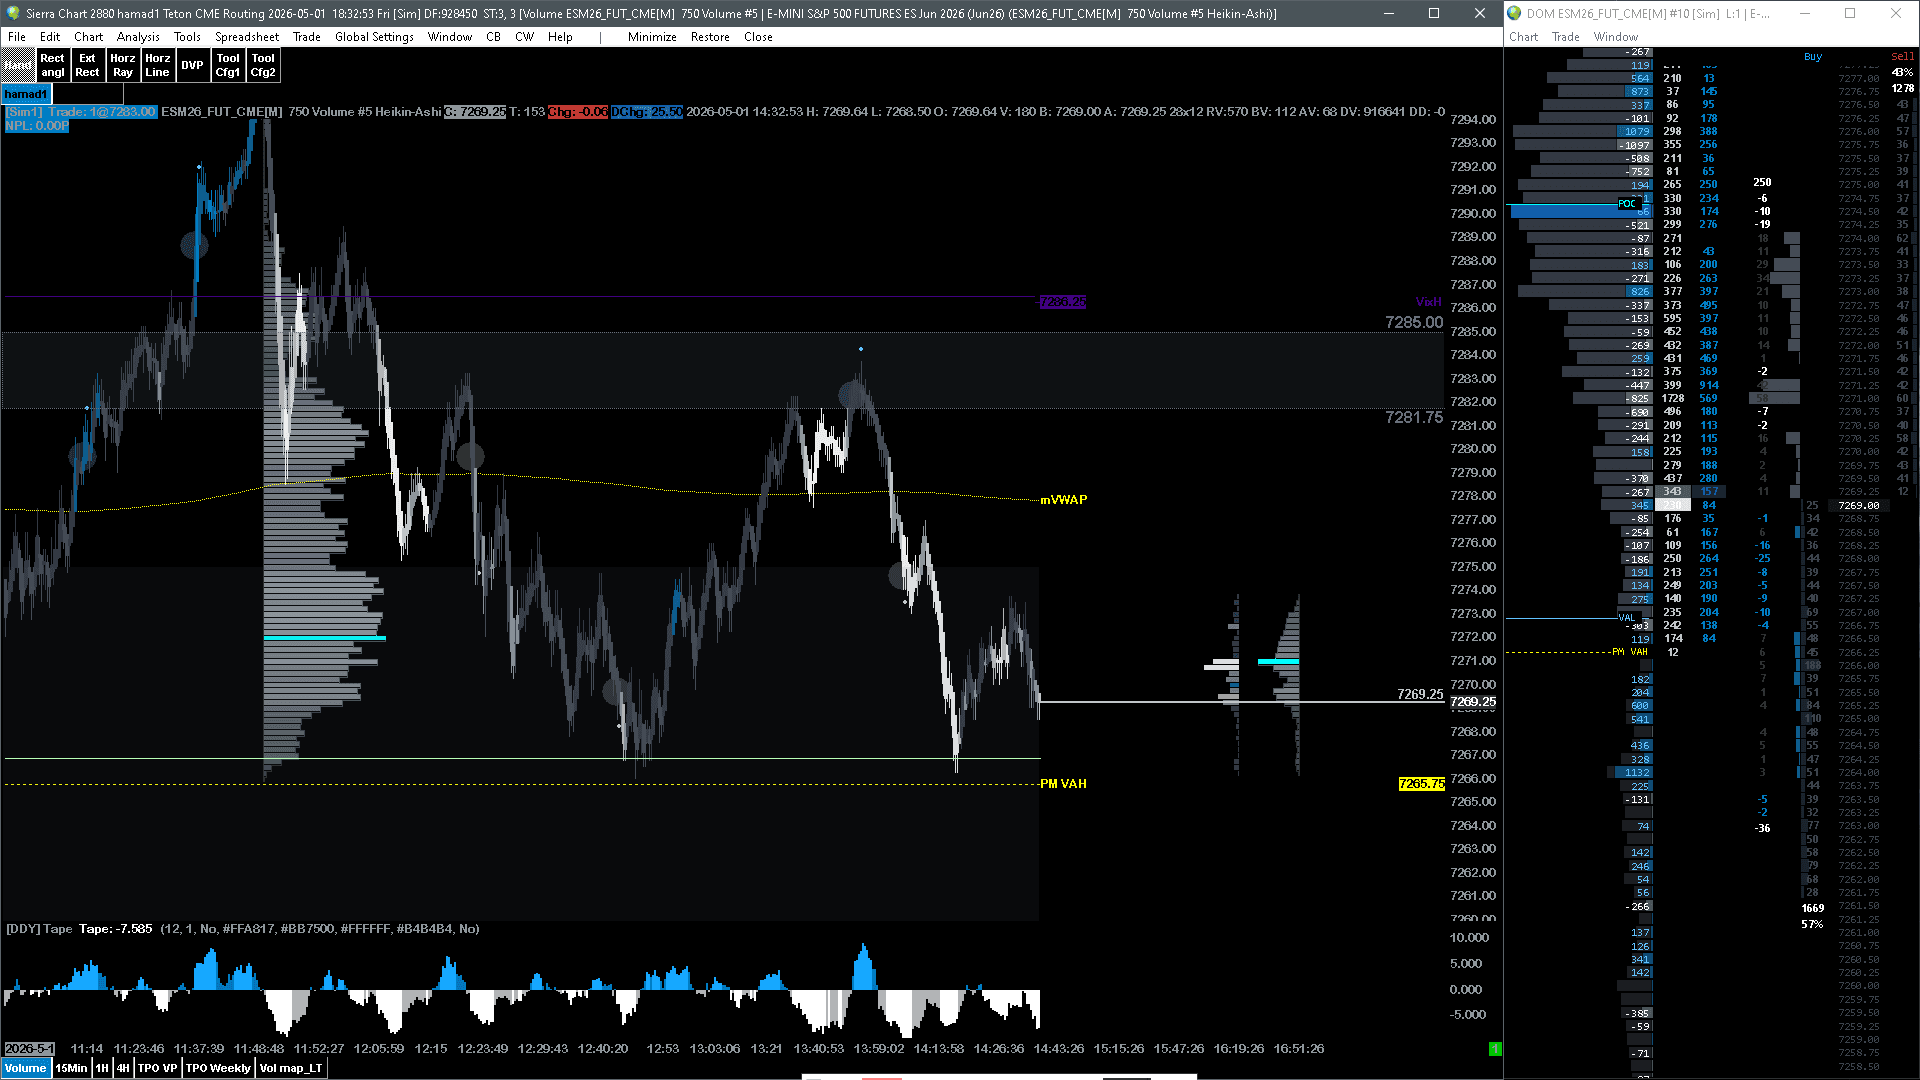Select the Ext Rect drawing tool
Viewport: 1920px width, 1080px height.
click(x=87, y=65)
